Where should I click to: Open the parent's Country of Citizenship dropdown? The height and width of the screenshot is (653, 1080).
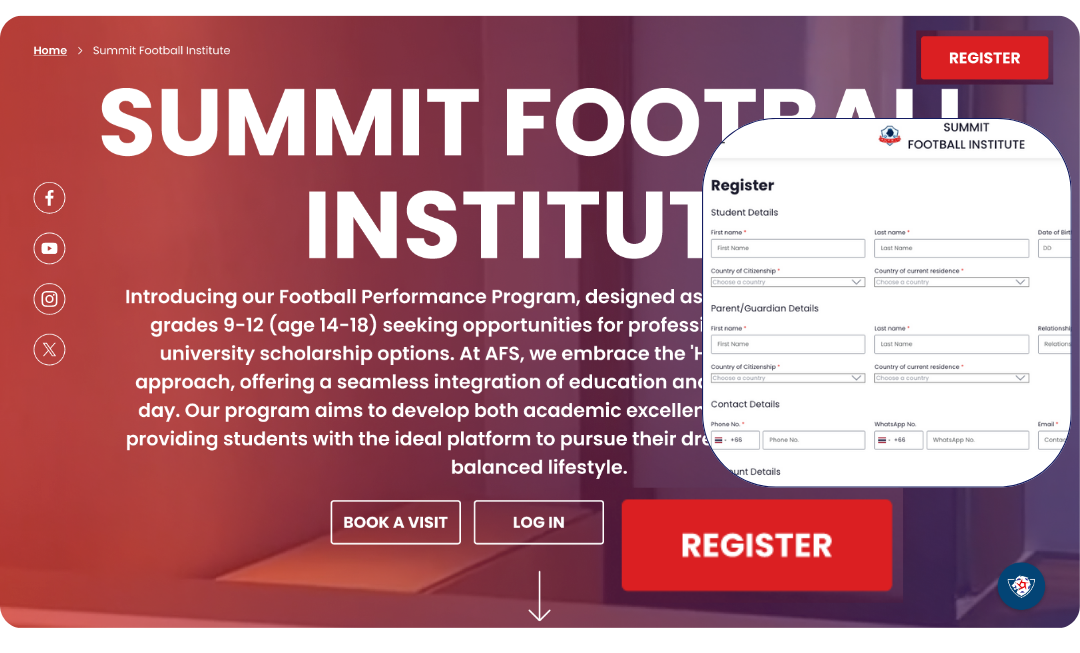(x=788, y=378)
